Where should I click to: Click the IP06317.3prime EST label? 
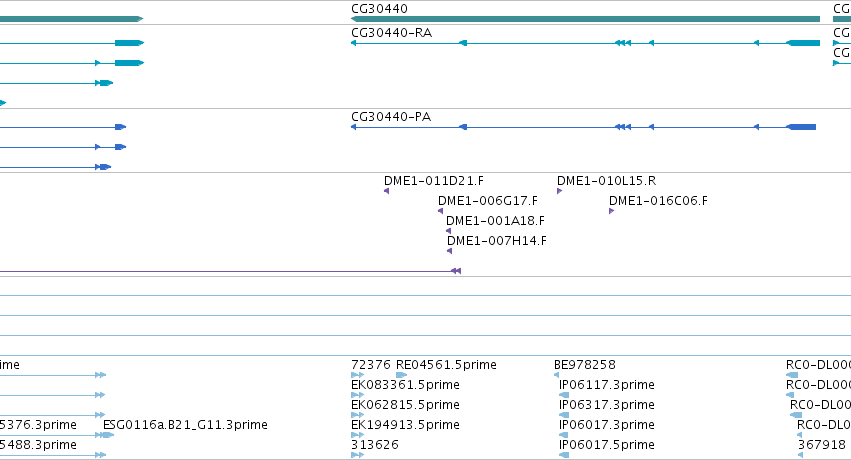pyautogui.click(x=607, y=405)
